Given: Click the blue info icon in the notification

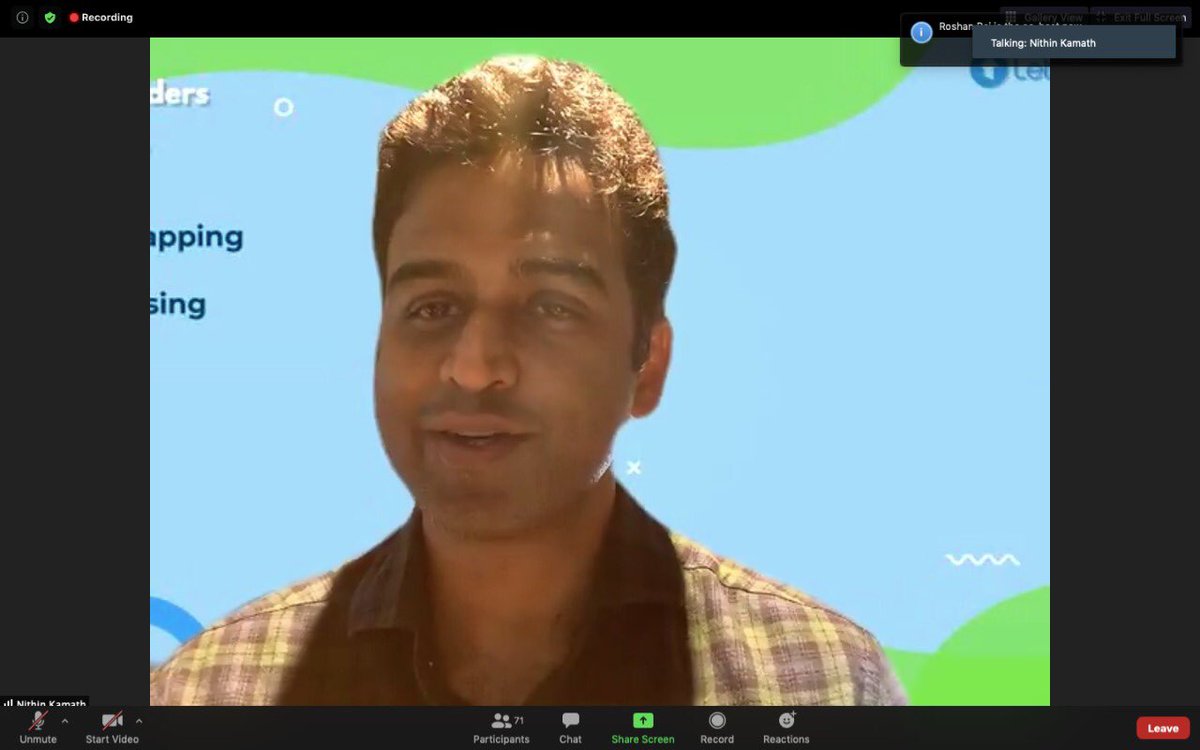Looking at the screenshot, I should click(922, 32).
